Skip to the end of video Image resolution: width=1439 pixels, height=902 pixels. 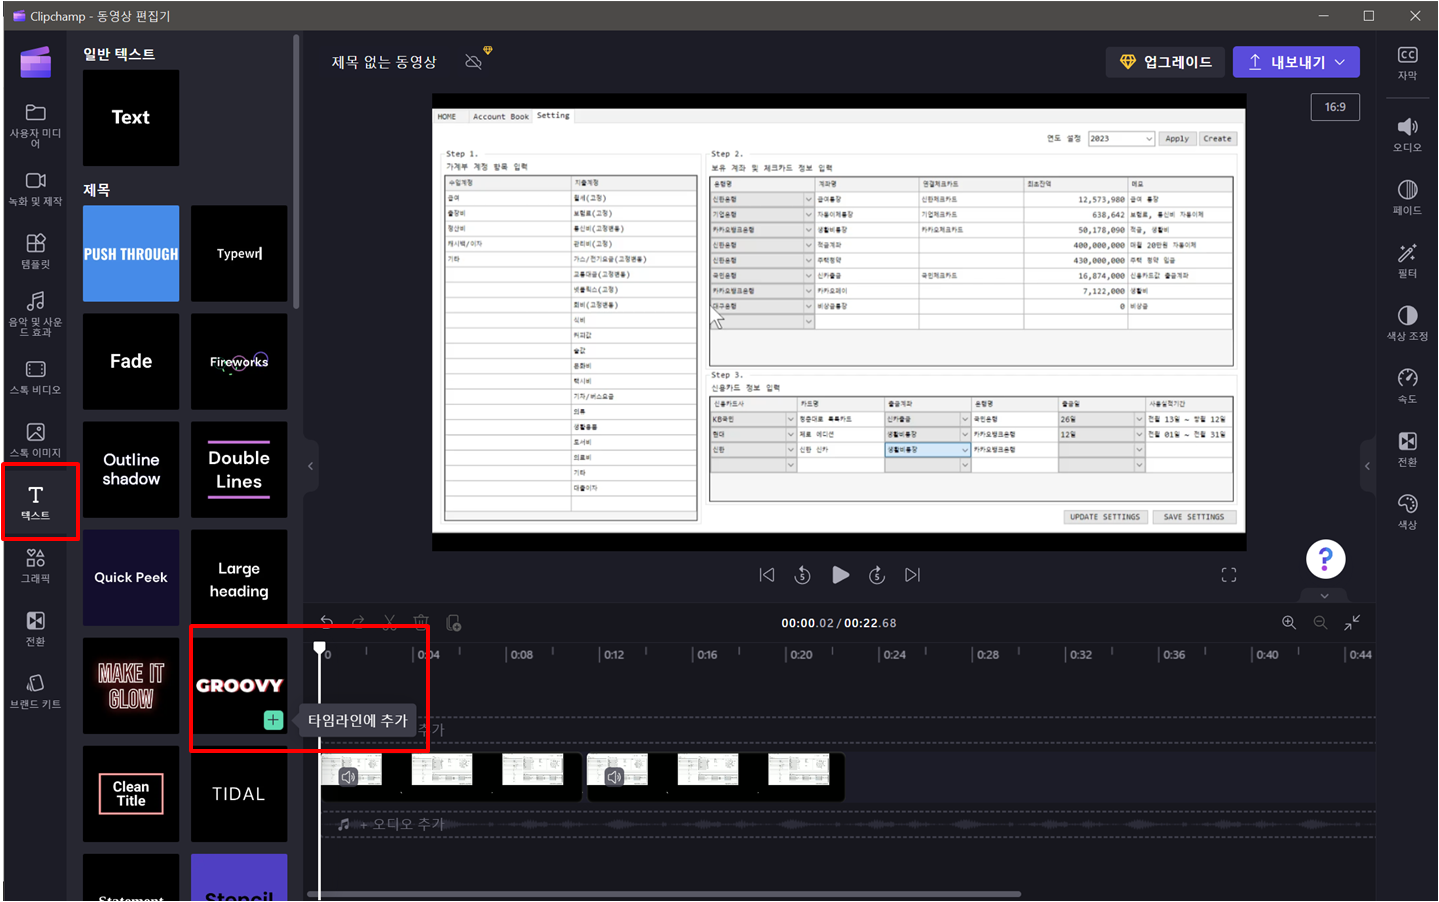click(x=912, y=575)
